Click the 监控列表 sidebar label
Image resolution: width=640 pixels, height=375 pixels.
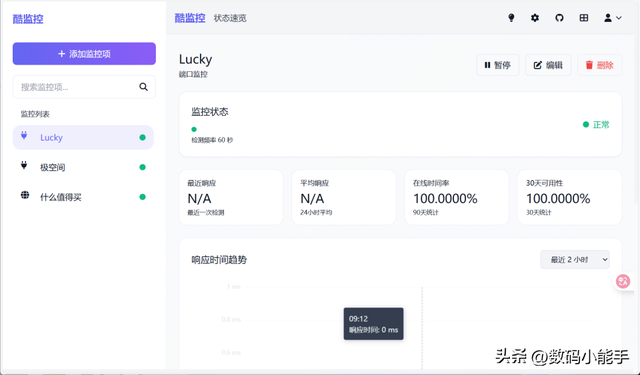[35, 114]
